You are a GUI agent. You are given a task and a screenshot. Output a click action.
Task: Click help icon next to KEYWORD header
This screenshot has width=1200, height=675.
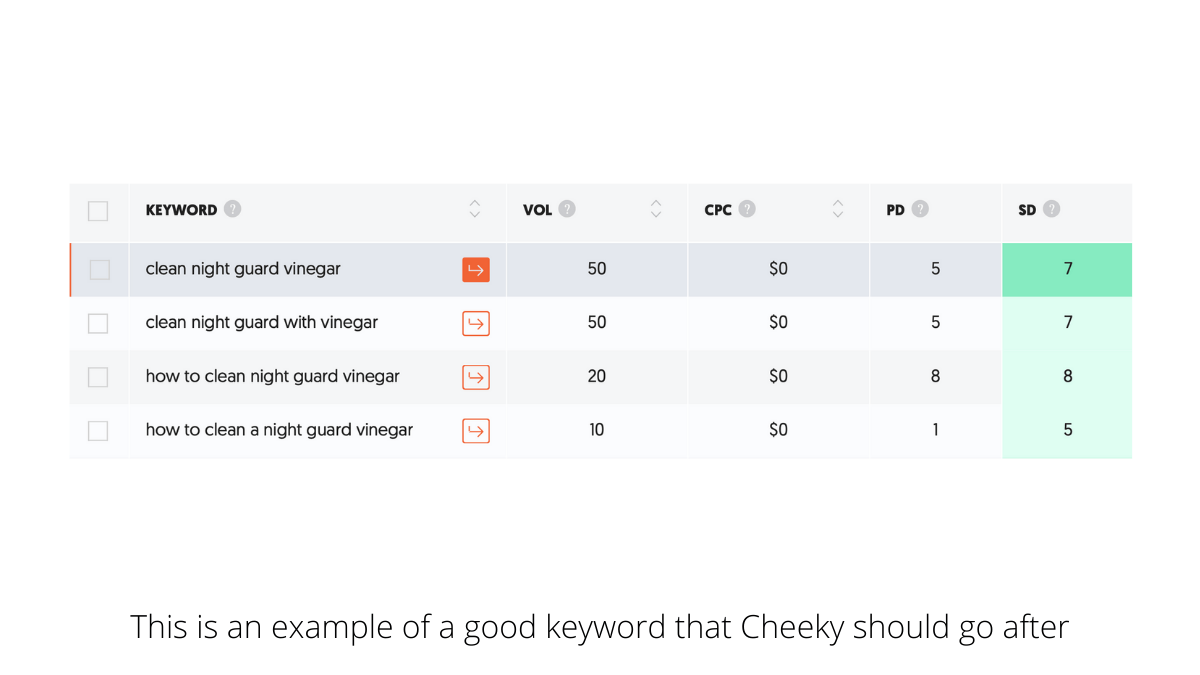point(233,209)
